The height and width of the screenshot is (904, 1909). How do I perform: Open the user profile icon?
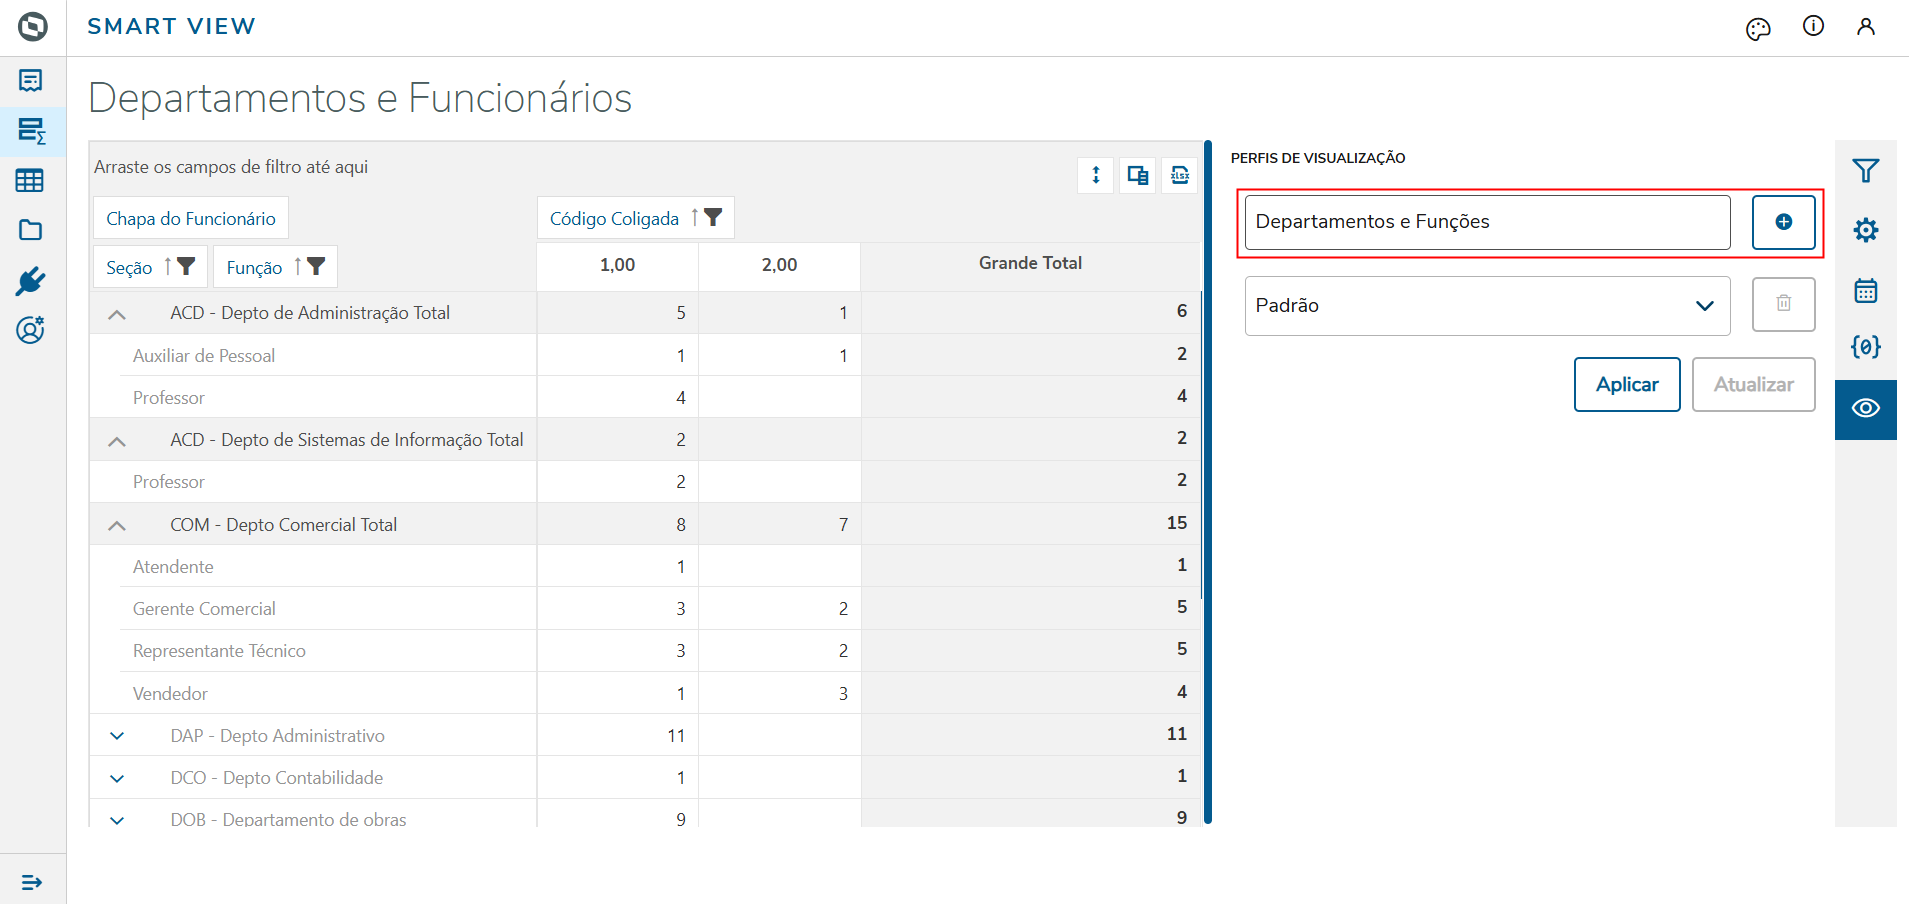pos(1865,27)
